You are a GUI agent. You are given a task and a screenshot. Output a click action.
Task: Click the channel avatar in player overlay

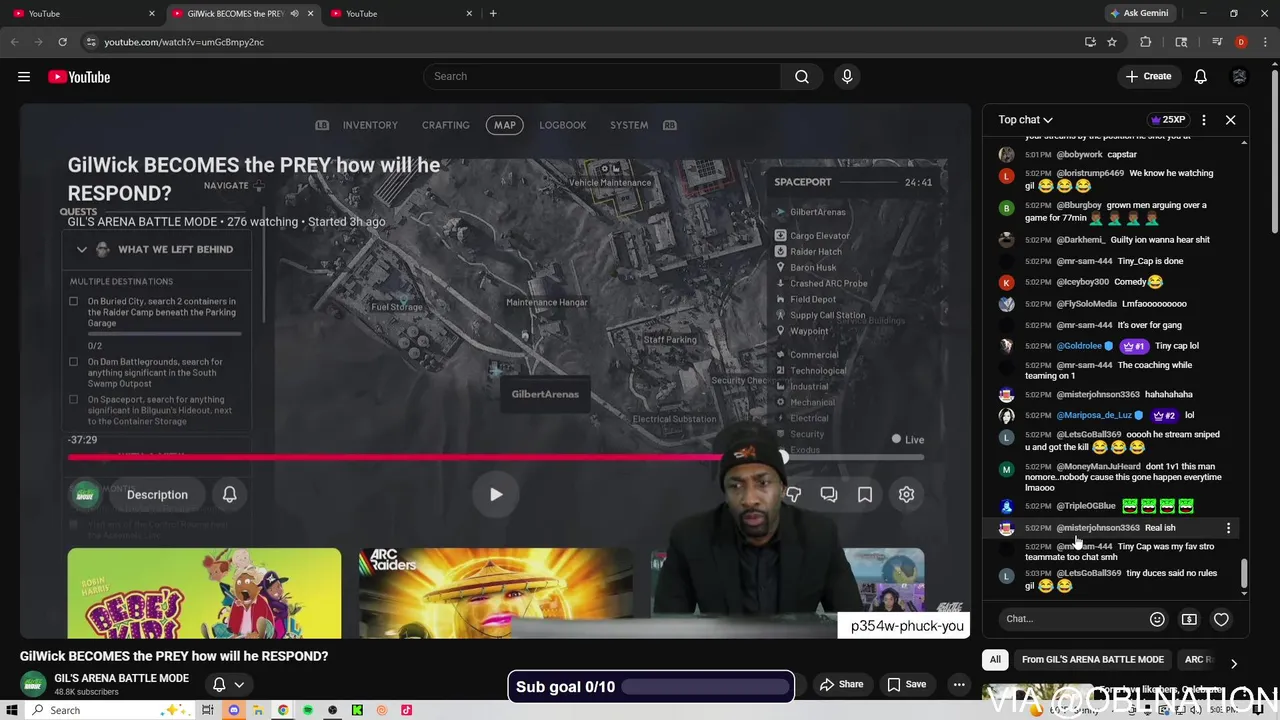[85, 494]
